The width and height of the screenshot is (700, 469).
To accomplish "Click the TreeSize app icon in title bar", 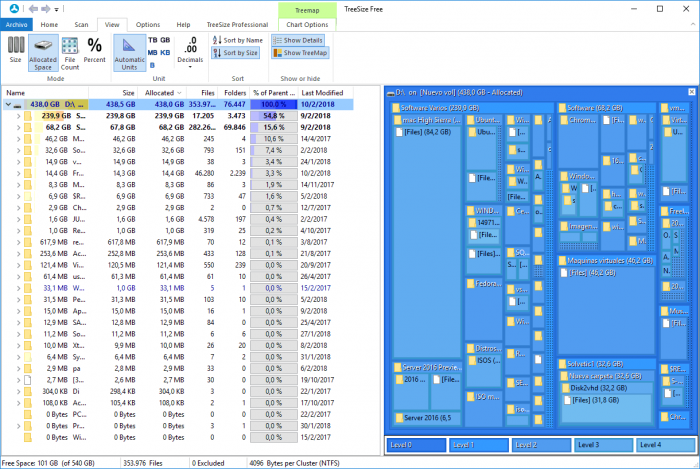I will point(14,8).
